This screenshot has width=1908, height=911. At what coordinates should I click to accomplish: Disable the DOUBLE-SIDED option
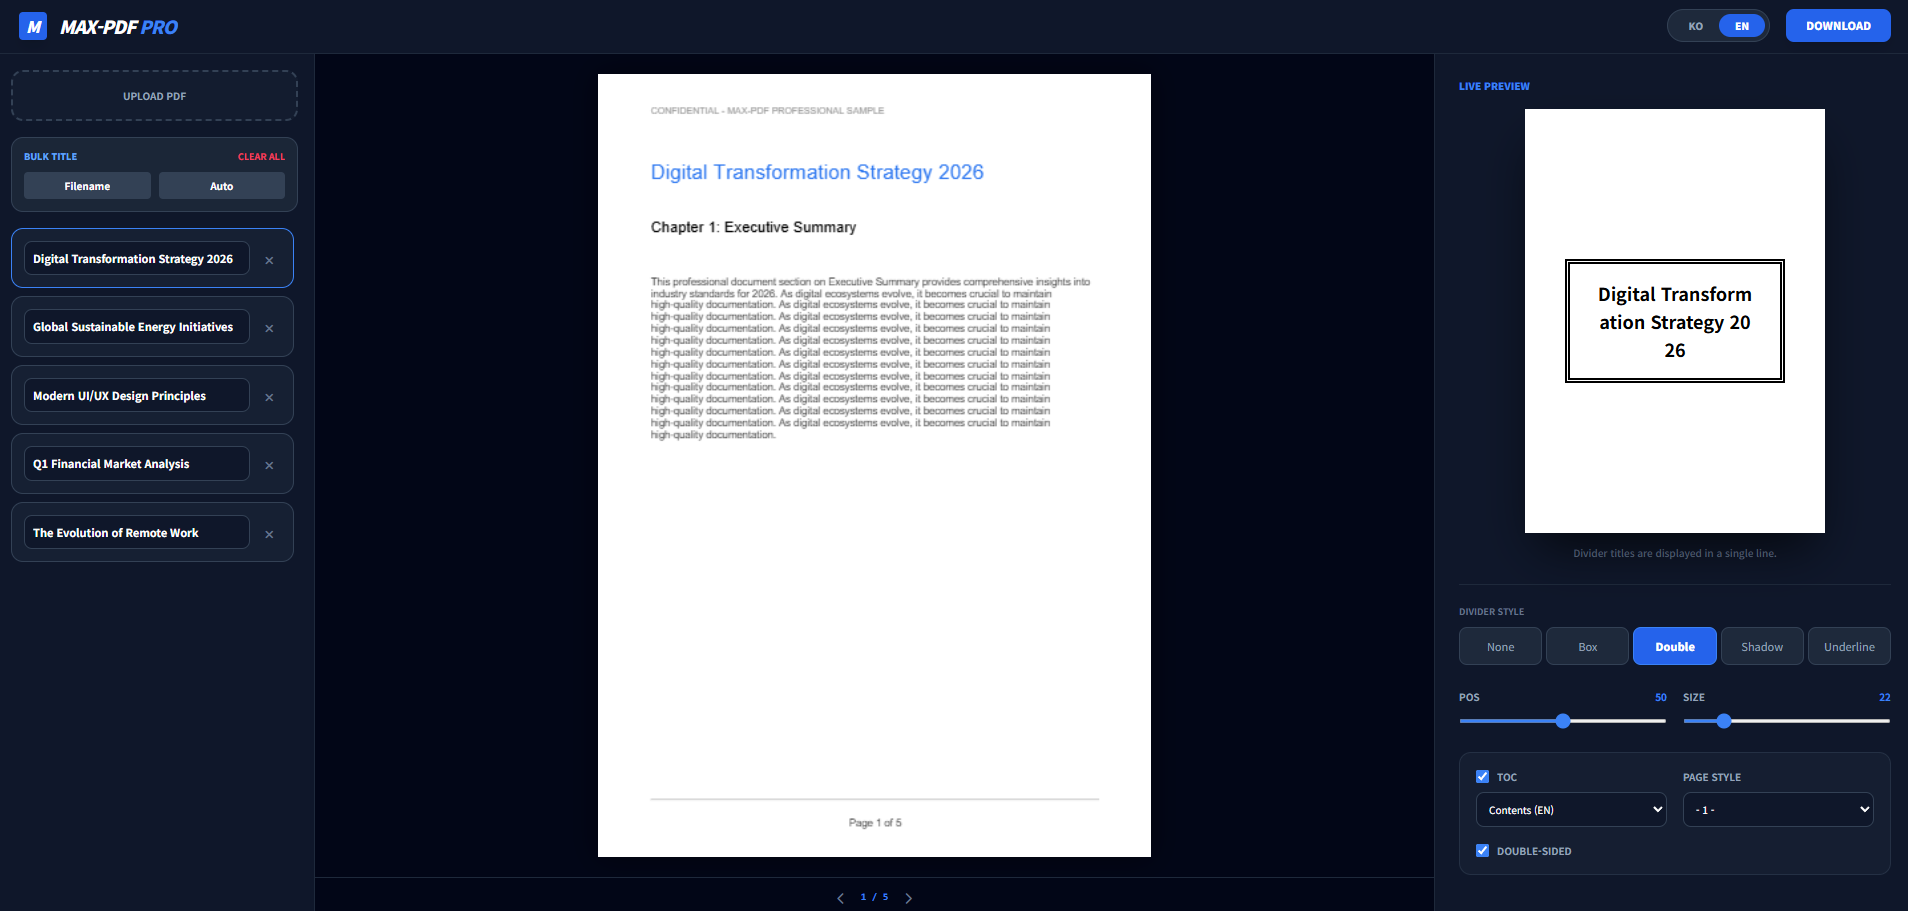tap(1482, 850)
